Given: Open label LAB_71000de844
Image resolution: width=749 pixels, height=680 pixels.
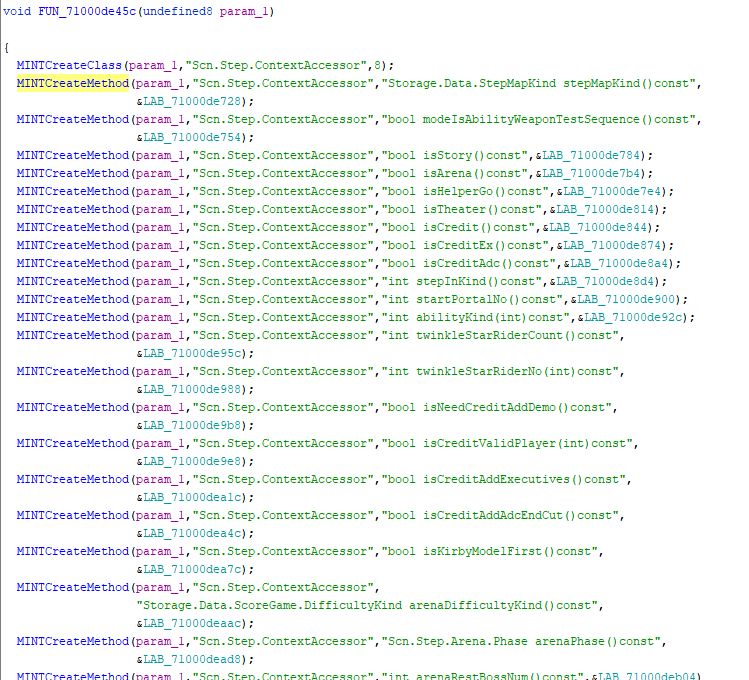Looking at the screenshot, I should [599, 227].
